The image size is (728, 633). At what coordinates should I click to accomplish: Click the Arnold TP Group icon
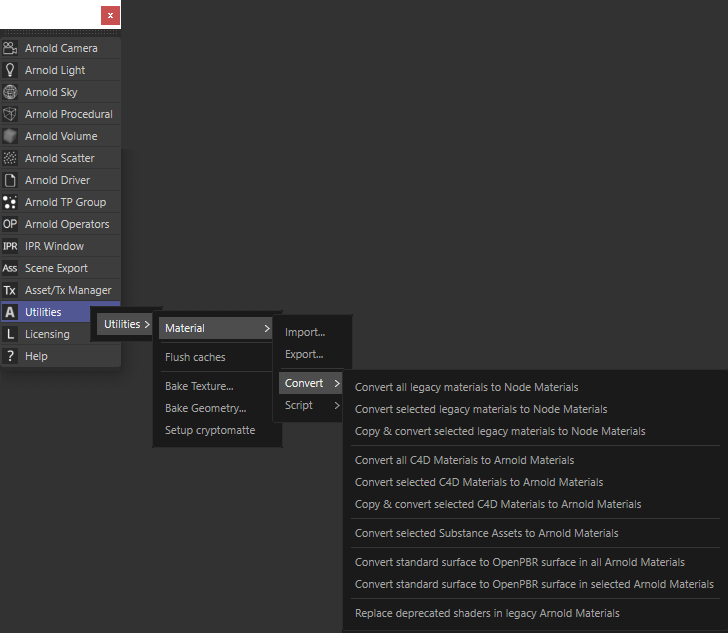[x=10, y=202]
